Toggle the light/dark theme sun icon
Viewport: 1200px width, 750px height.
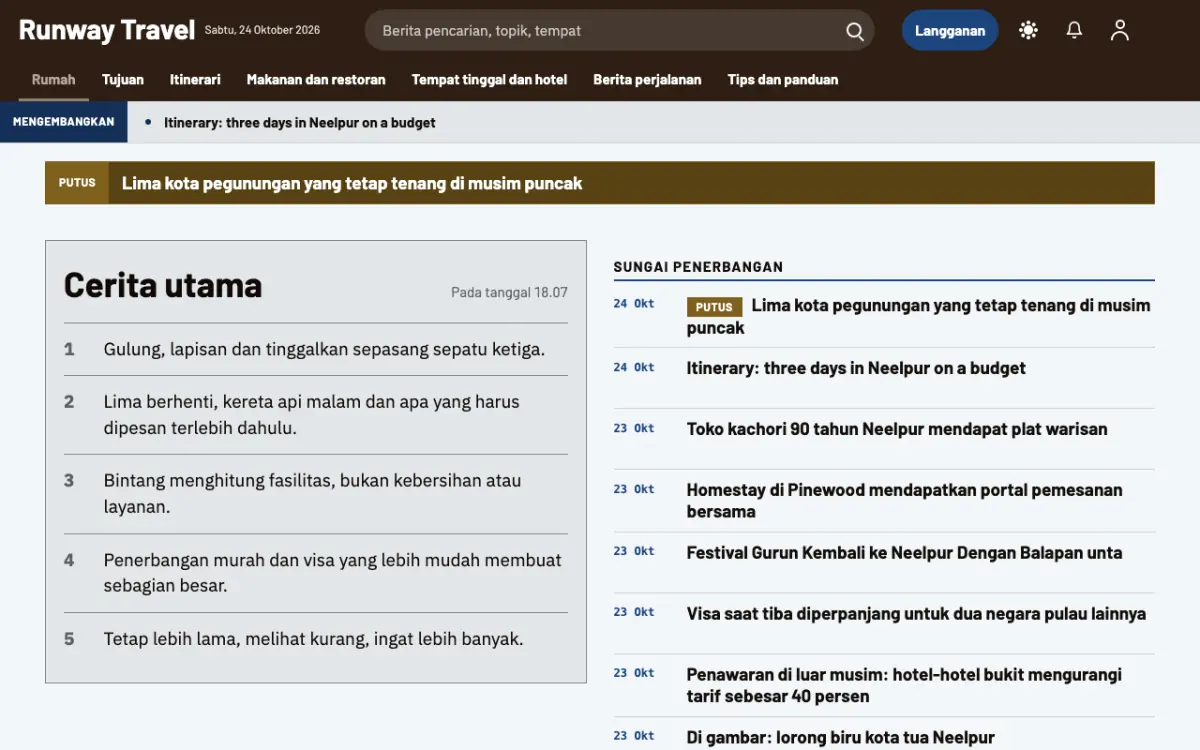coord(1028,31)
